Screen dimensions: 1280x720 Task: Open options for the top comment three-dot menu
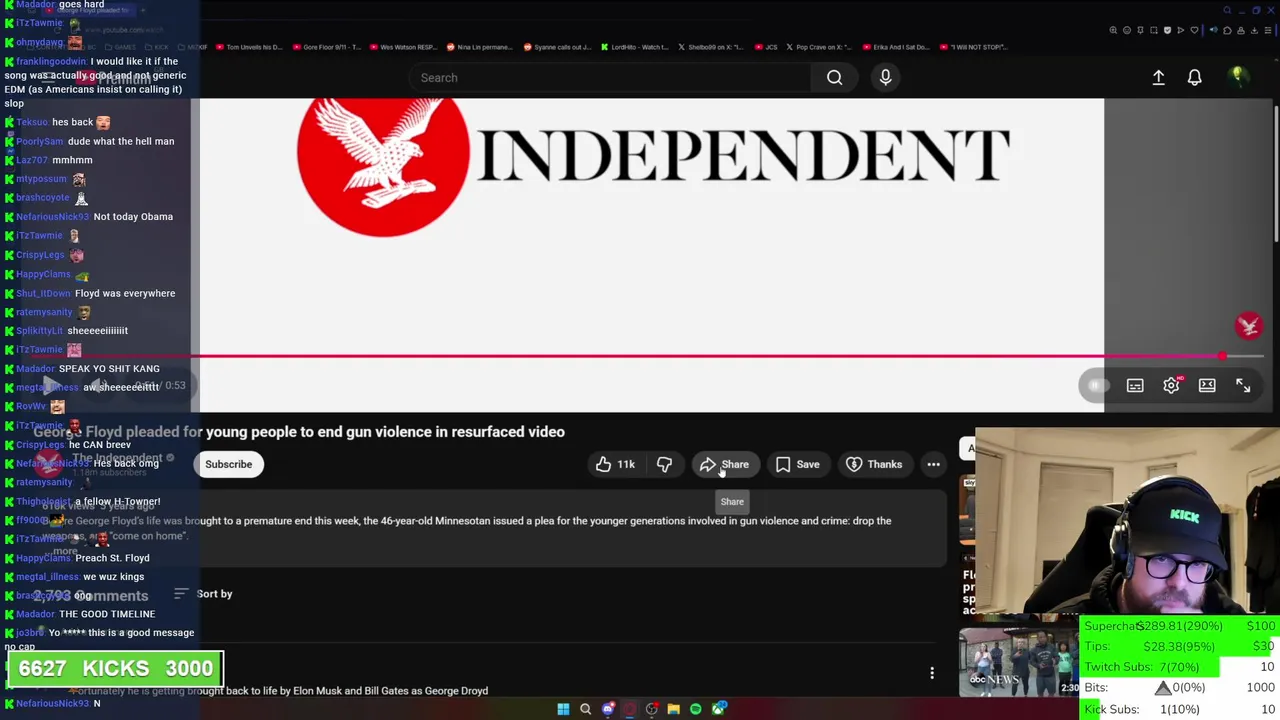(932, 673)
